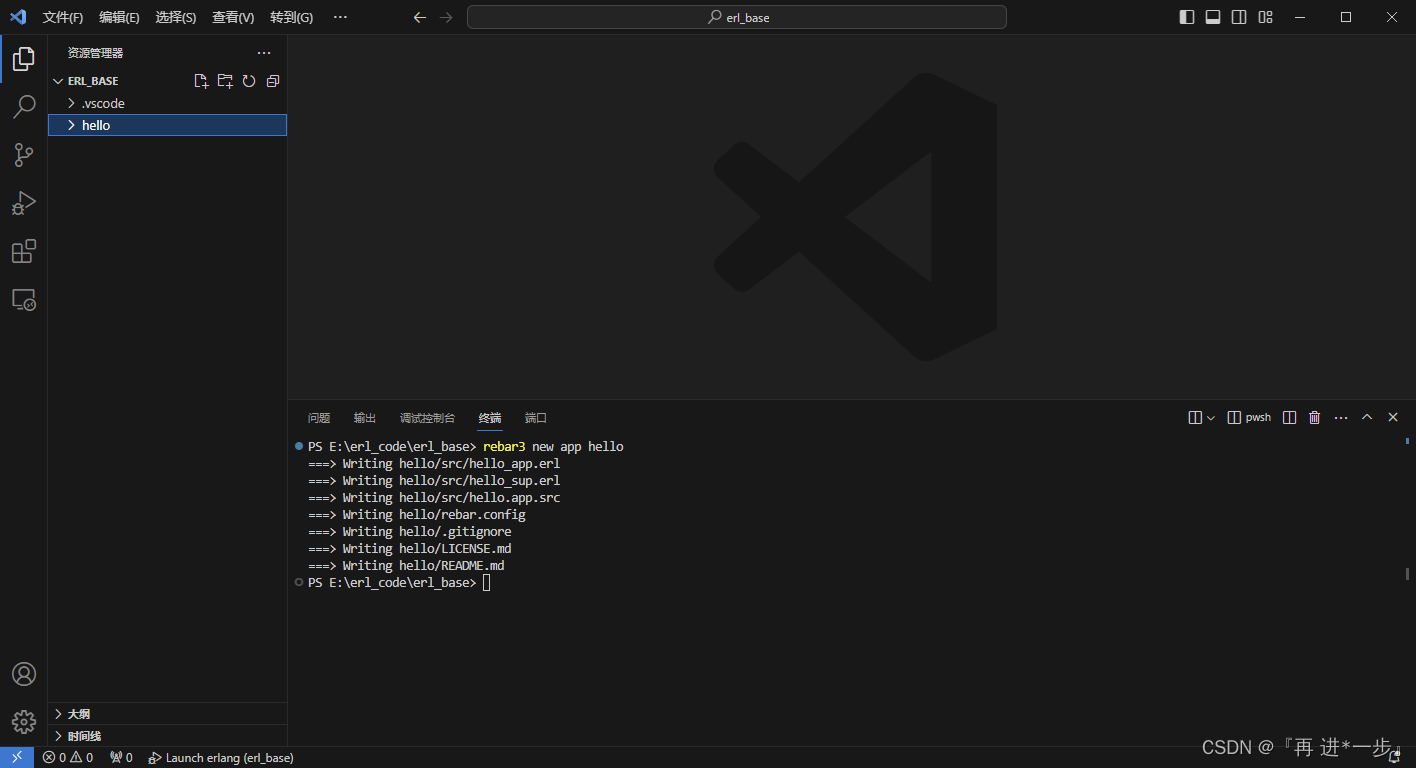Screen dimensions: 1416x768
Task: Open the Manage gear menu
Action: 24,722
